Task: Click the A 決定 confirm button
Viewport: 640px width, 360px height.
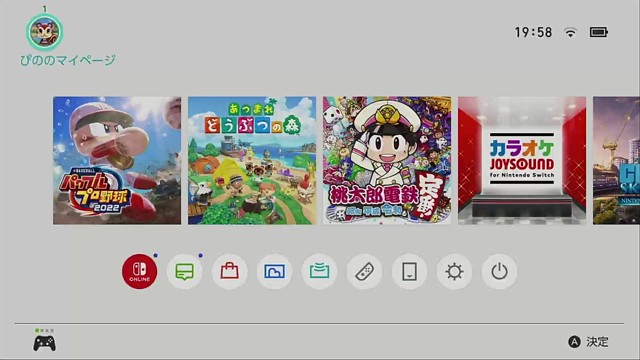Action: [x=588, y=342]
